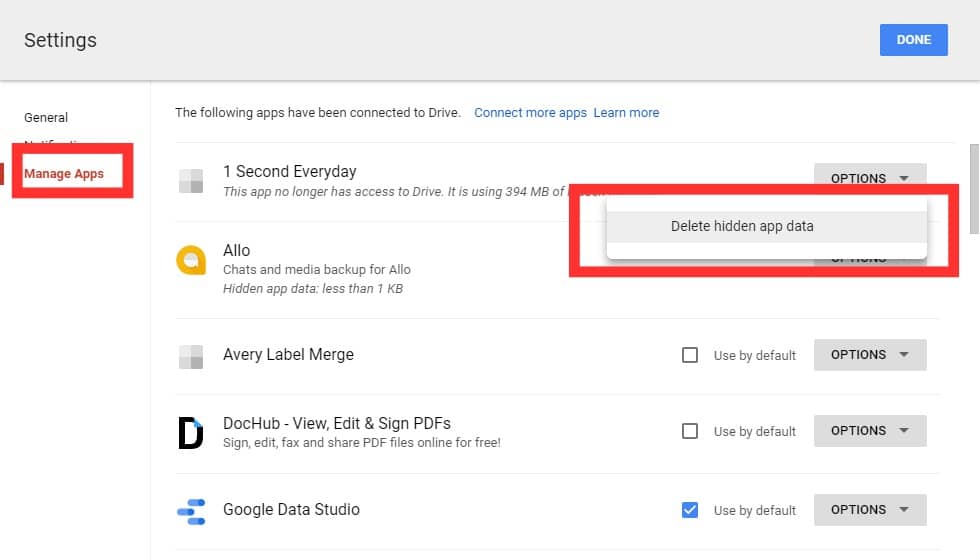The image size is (980, 560).
Task: Click 'Chats and media backup for Allo'
Action: click(316, 269)
